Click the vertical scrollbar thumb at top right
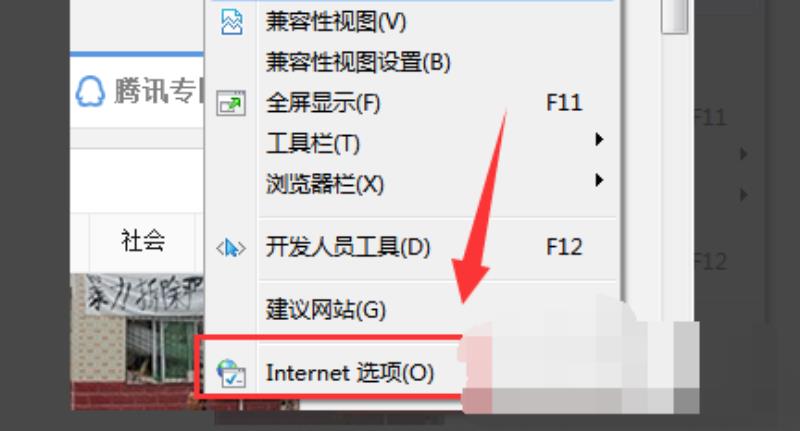Viewport: 800px width, 431px height. 674,17
